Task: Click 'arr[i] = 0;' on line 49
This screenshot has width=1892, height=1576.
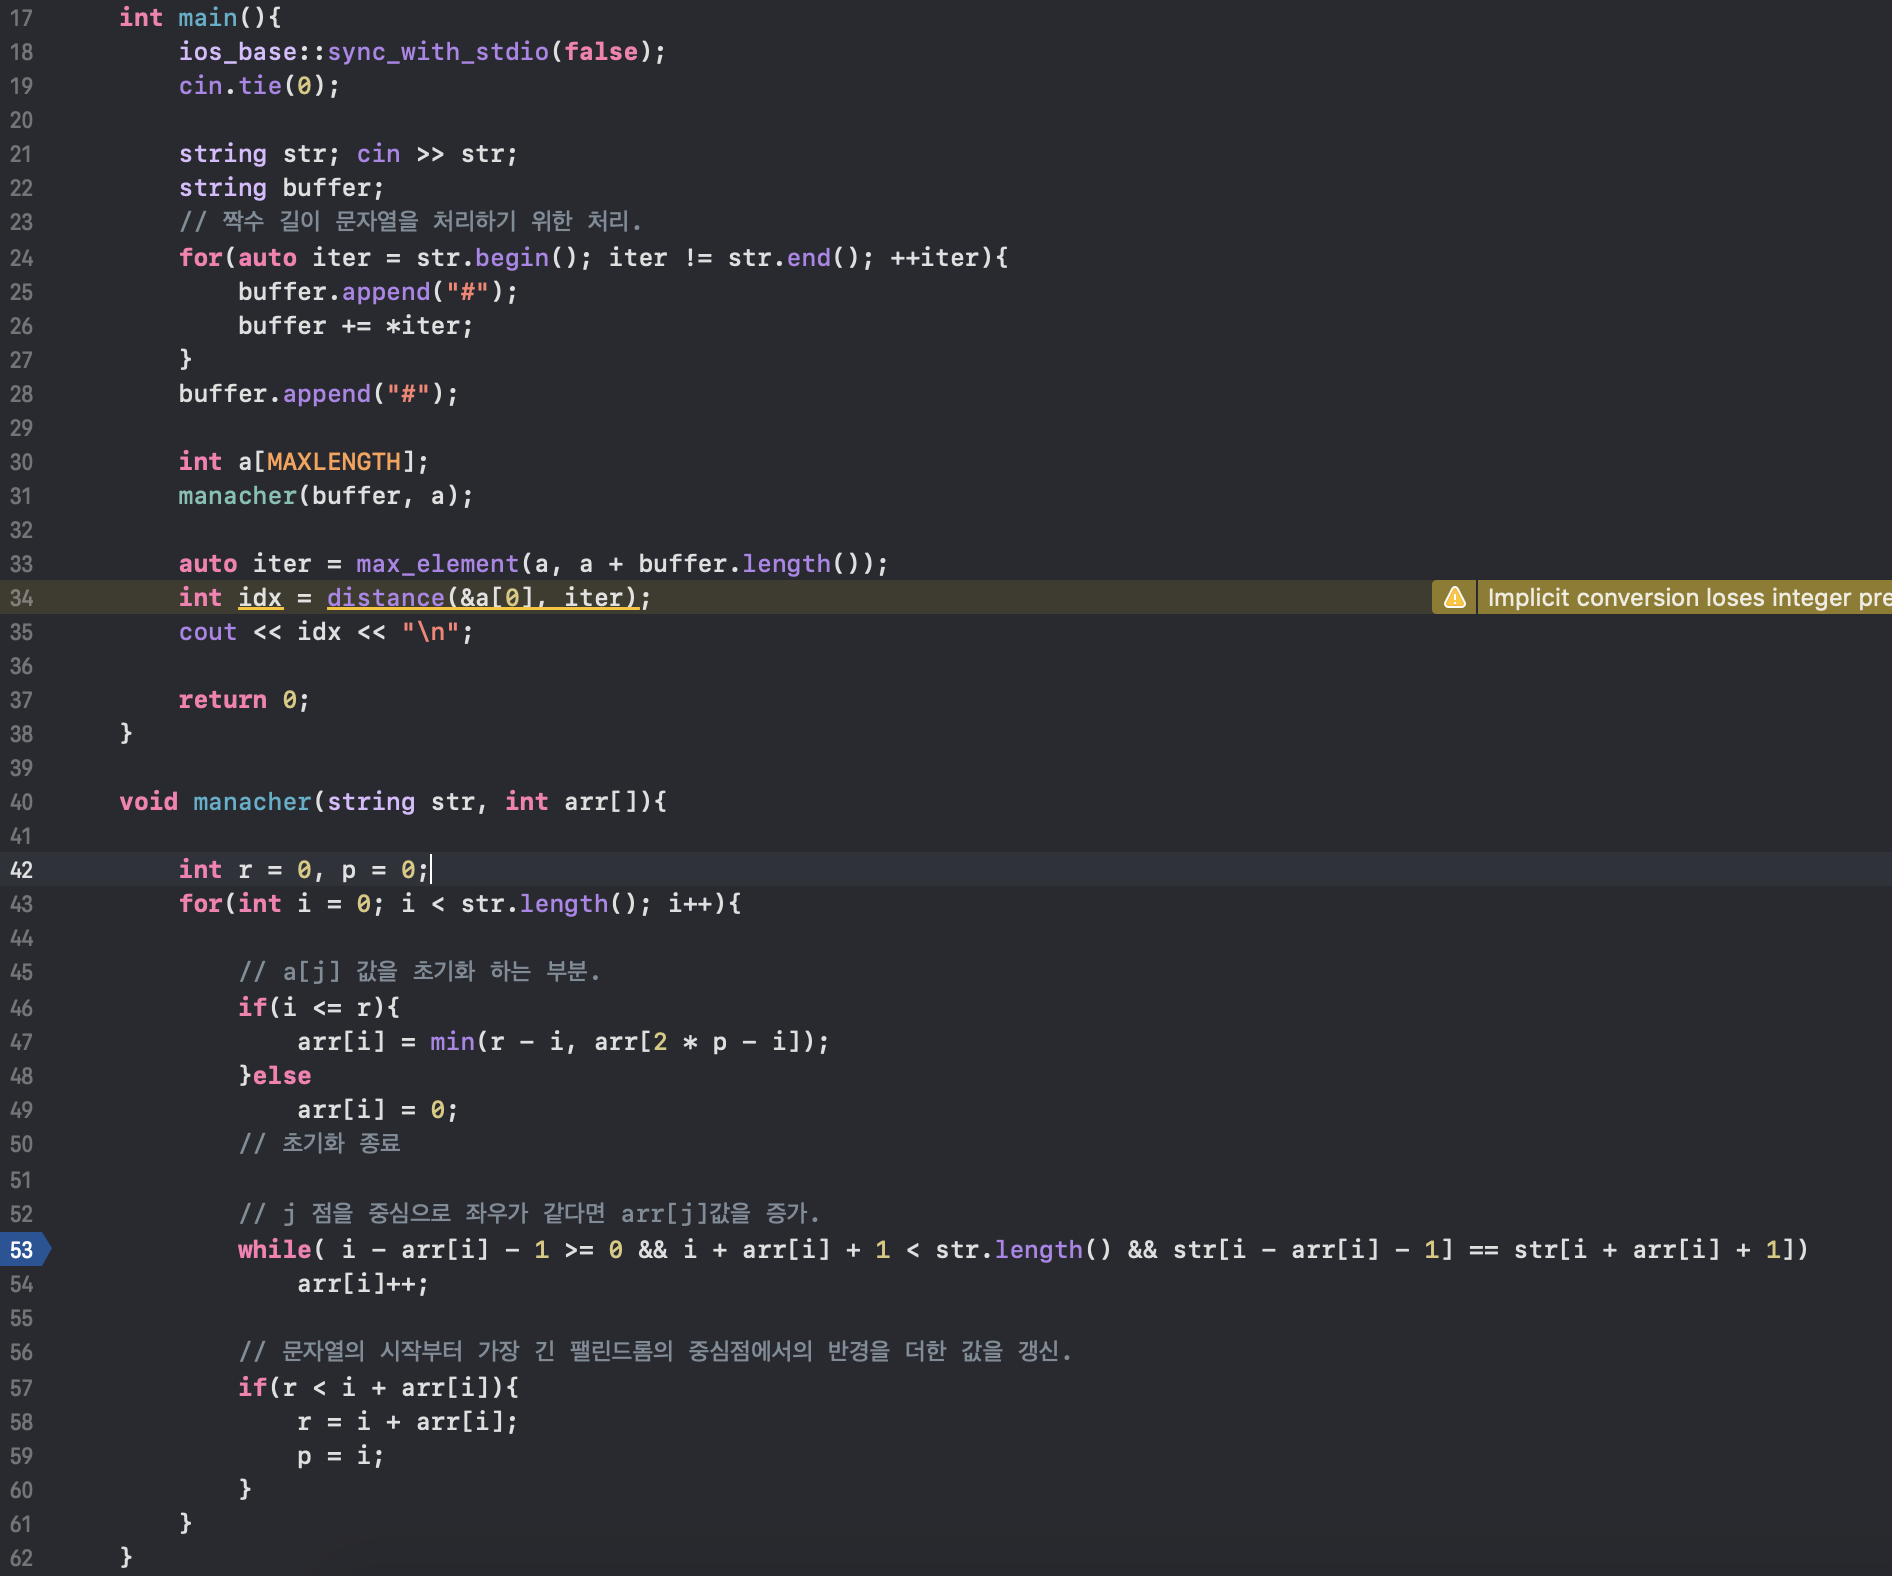Action: point(378,1110)
